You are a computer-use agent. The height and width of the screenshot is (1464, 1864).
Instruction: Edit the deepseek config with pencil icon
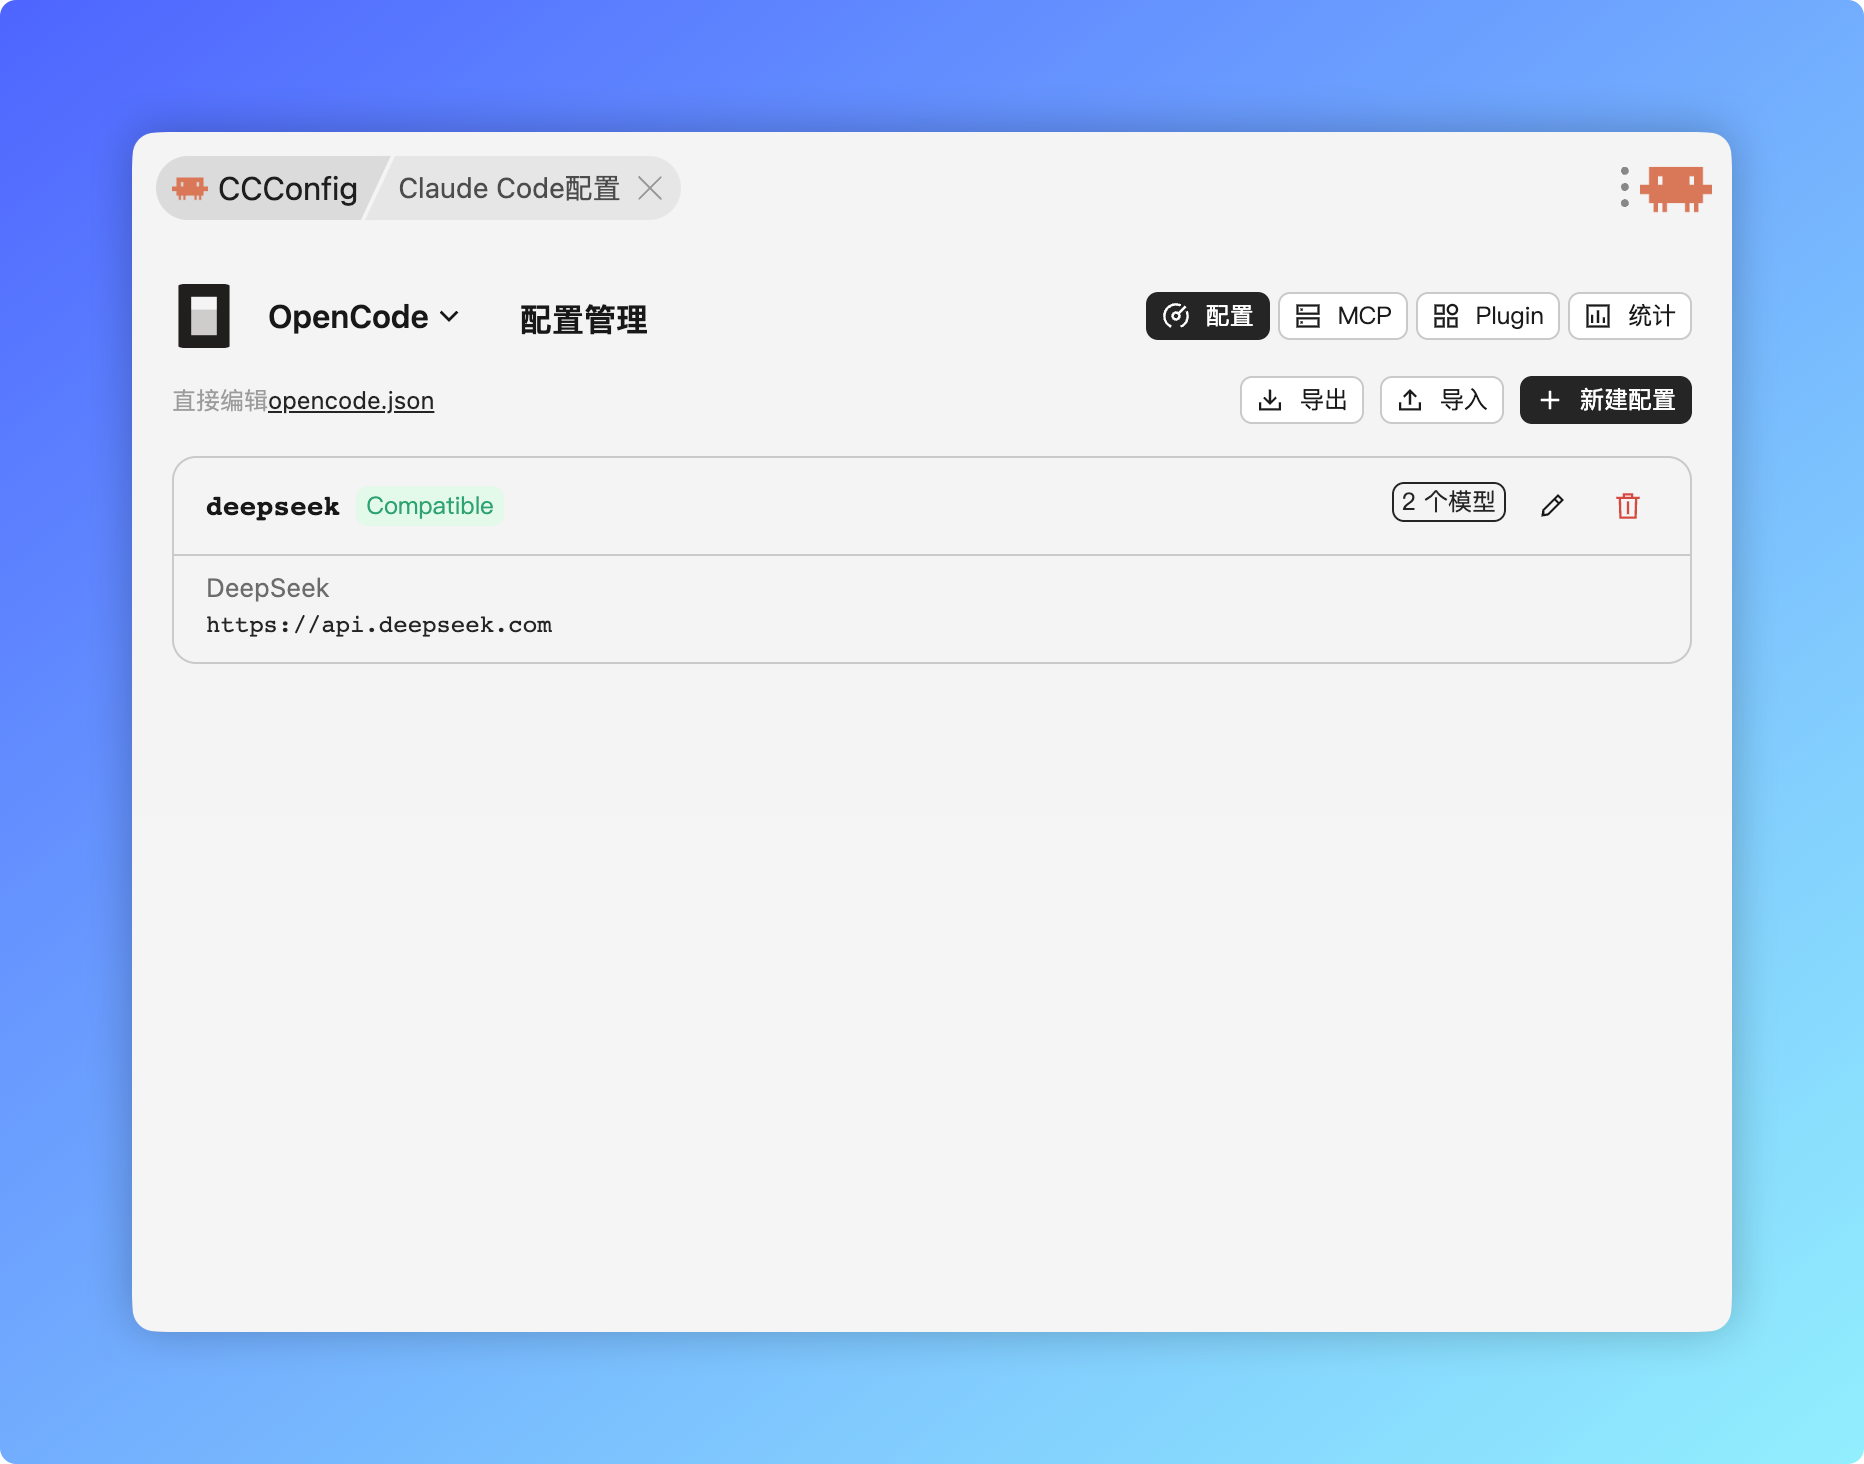point(1552,506)
